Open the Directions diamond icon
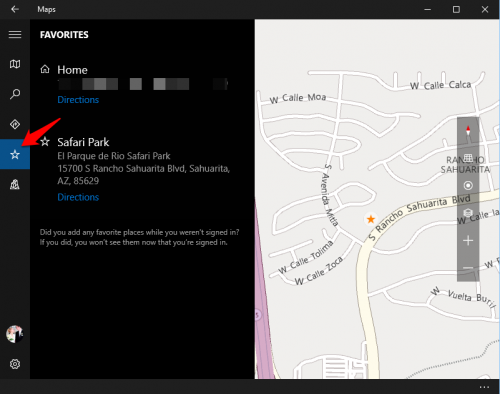Screen dimensions: 500x394 click(x=15, y=124)
